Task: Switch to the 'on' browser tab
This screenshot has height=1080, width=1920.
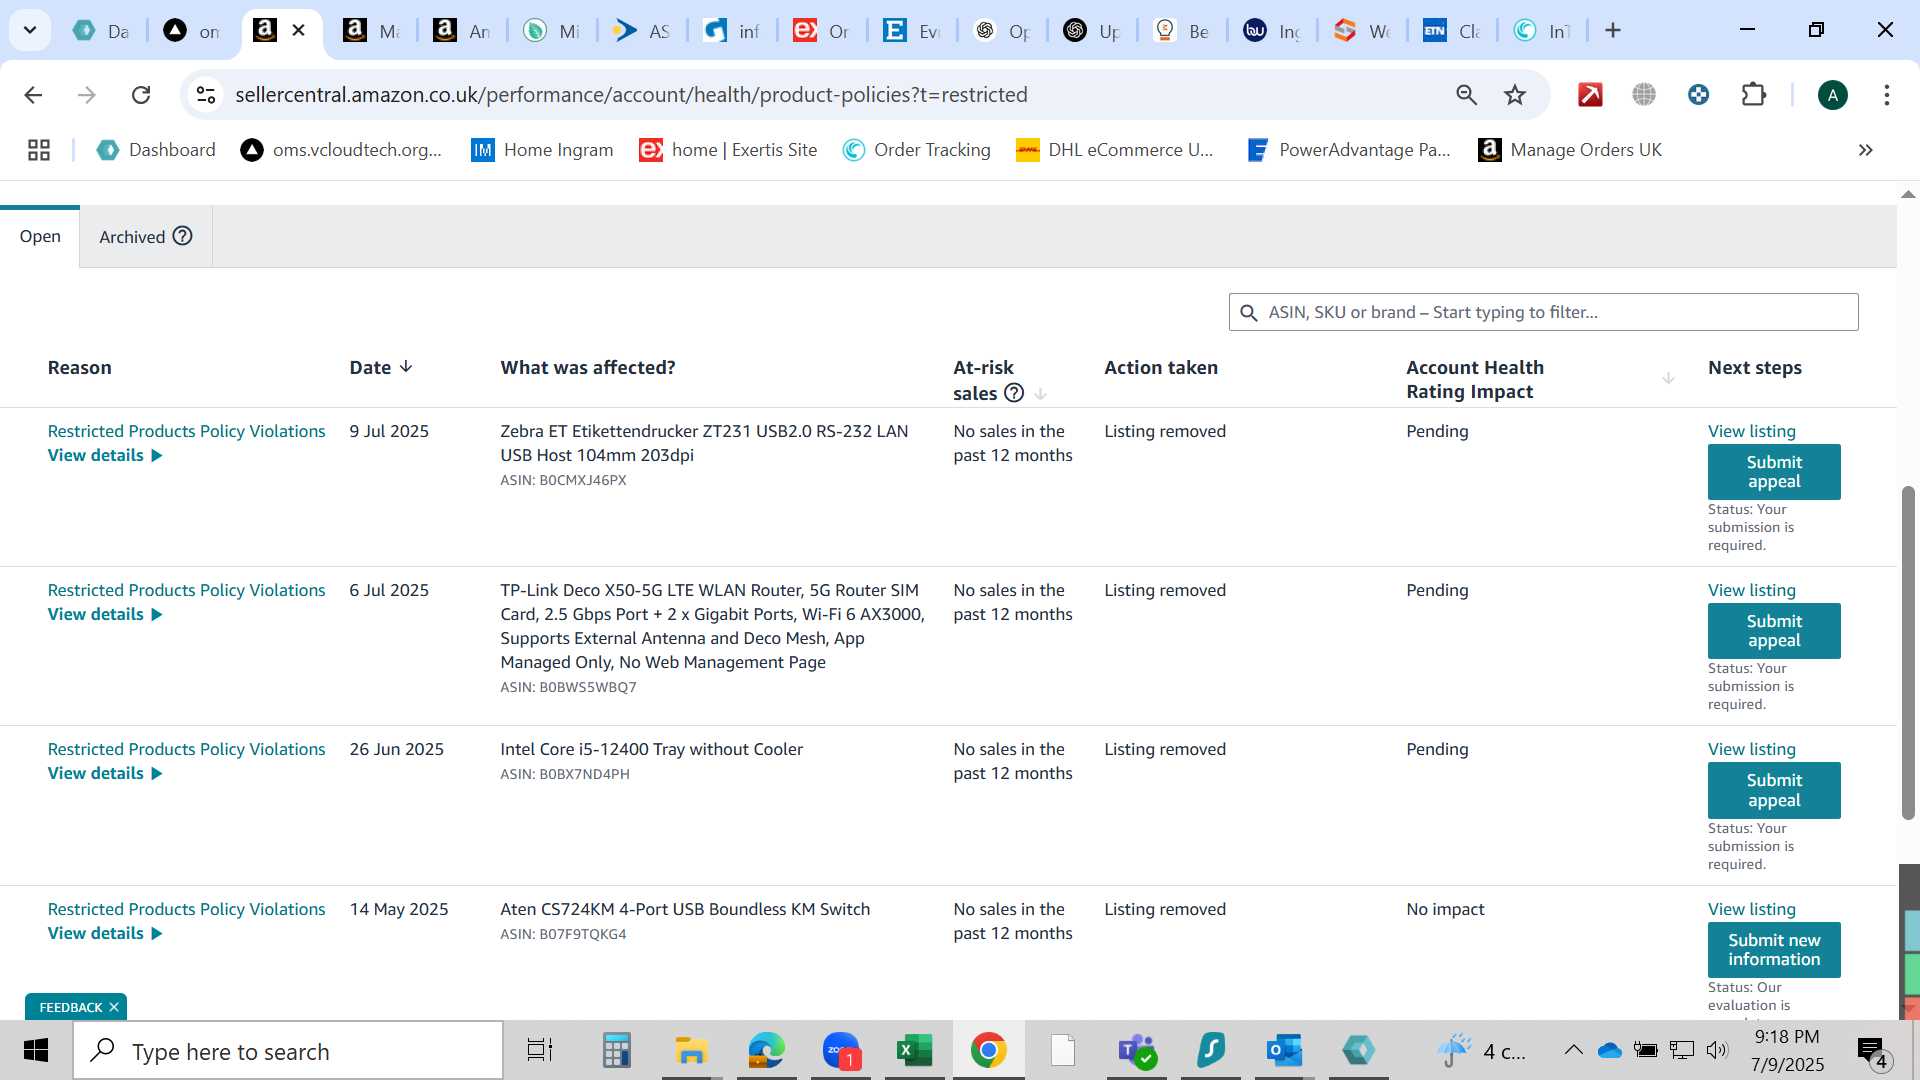Action: point(192,31)
